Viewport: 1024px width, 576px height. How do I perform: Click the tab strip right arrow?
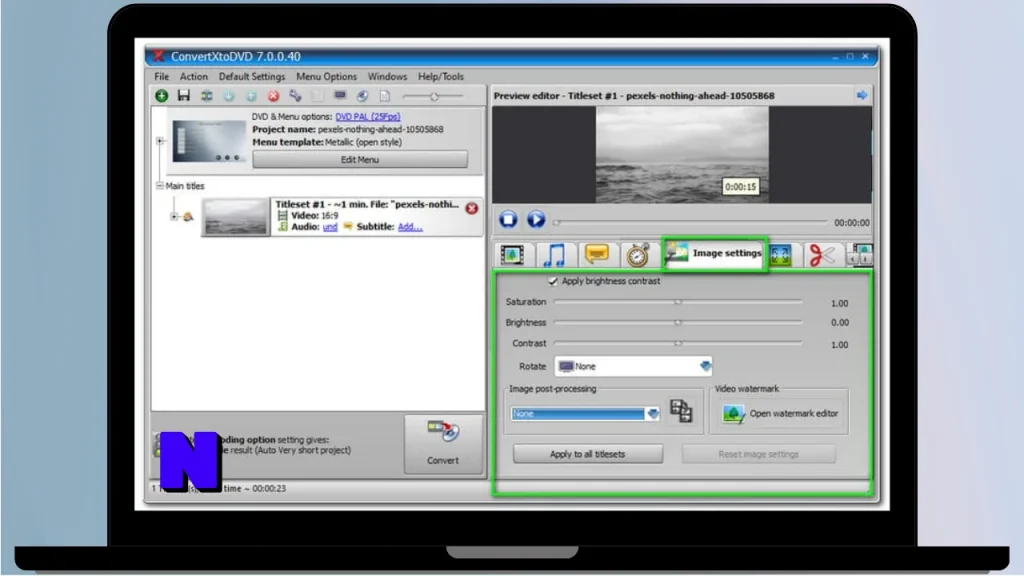coord(864,259)
